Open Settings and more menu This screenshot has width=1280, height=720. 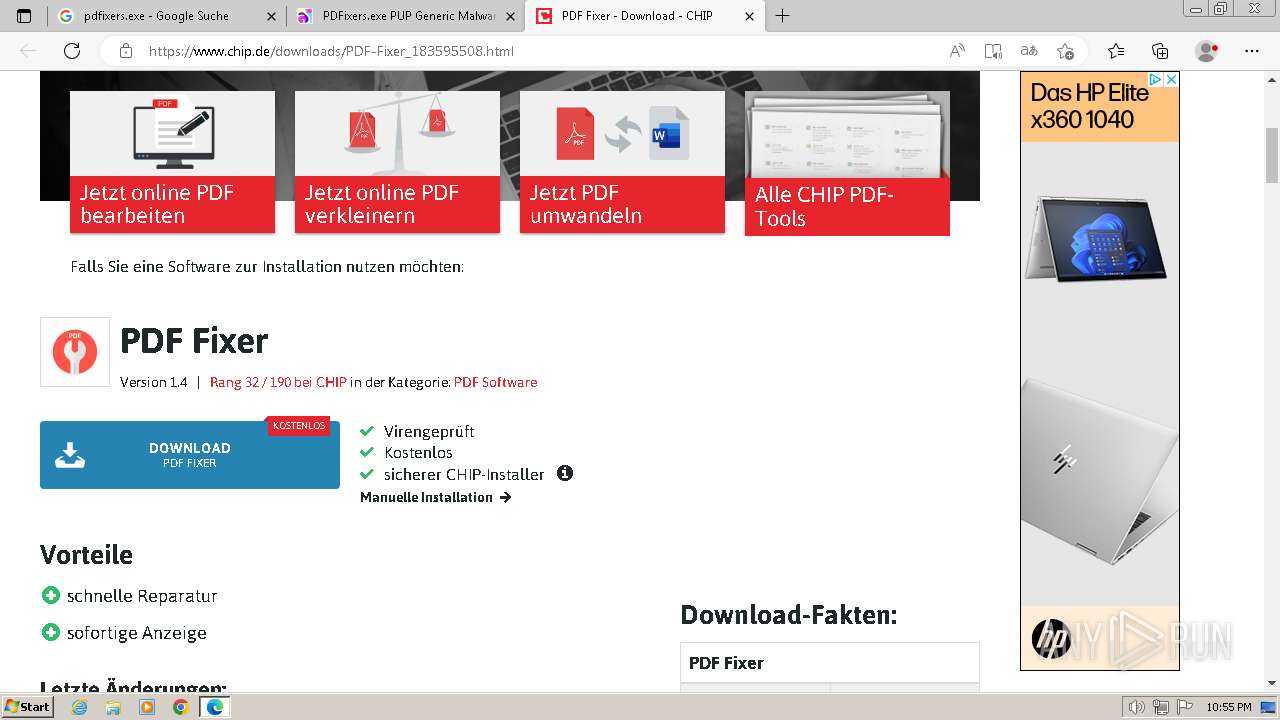(x=1252, y=51)
